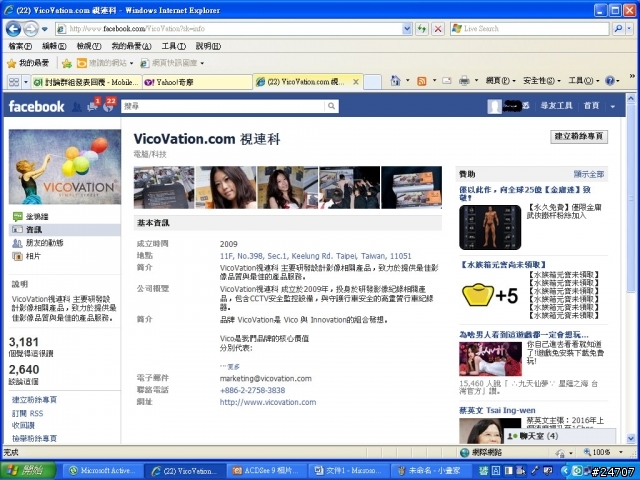The image size is (640, 480).
Task: Open Facebook friend requests icon
Action: 76,107
